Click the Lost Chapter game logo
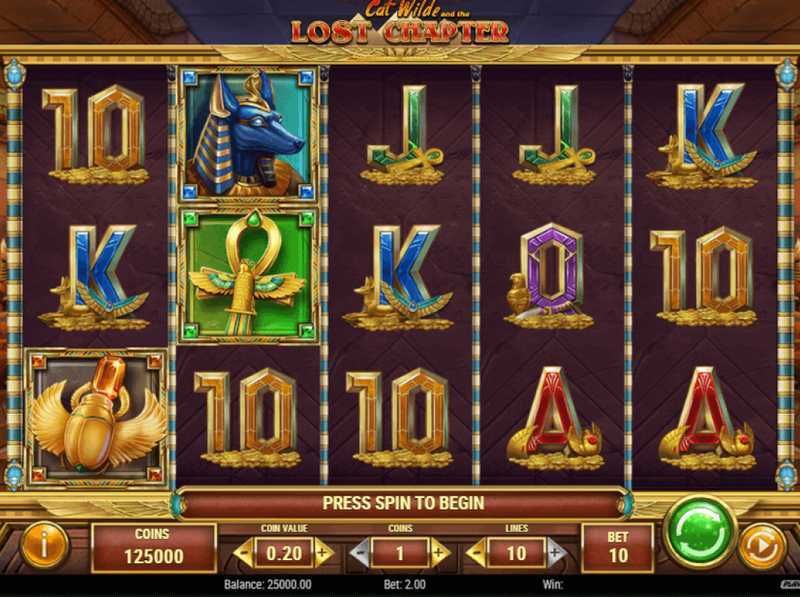Viewport: 800px width, 597px height. pyautogui.click(x=400, y=23)
